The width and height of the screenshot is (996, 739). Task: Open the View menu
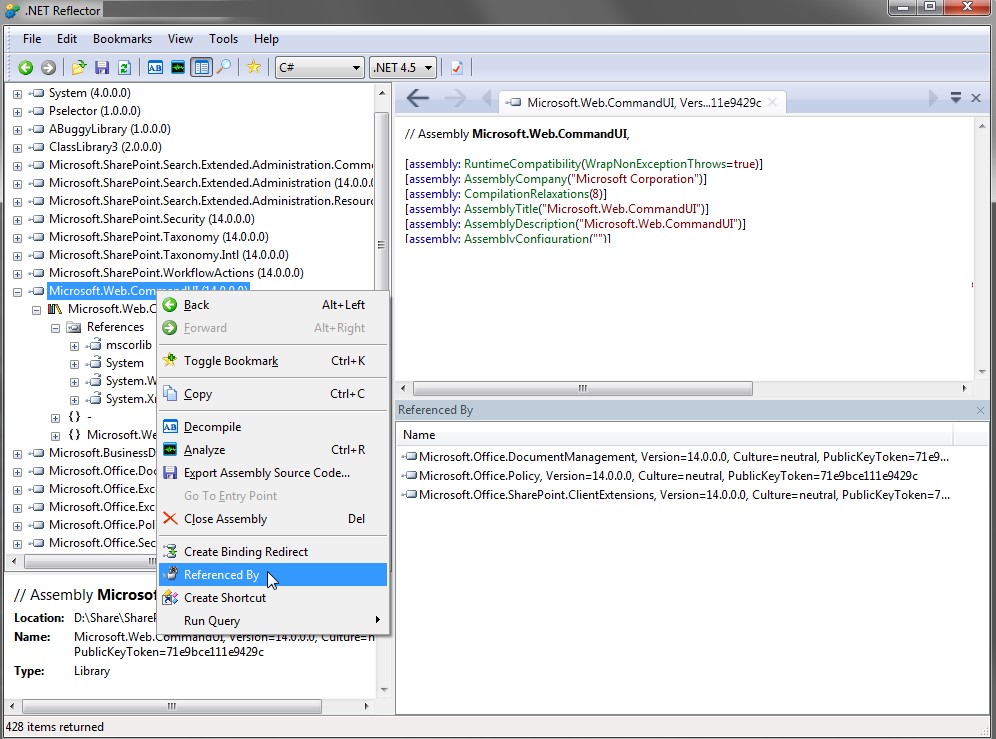point(180,39)
